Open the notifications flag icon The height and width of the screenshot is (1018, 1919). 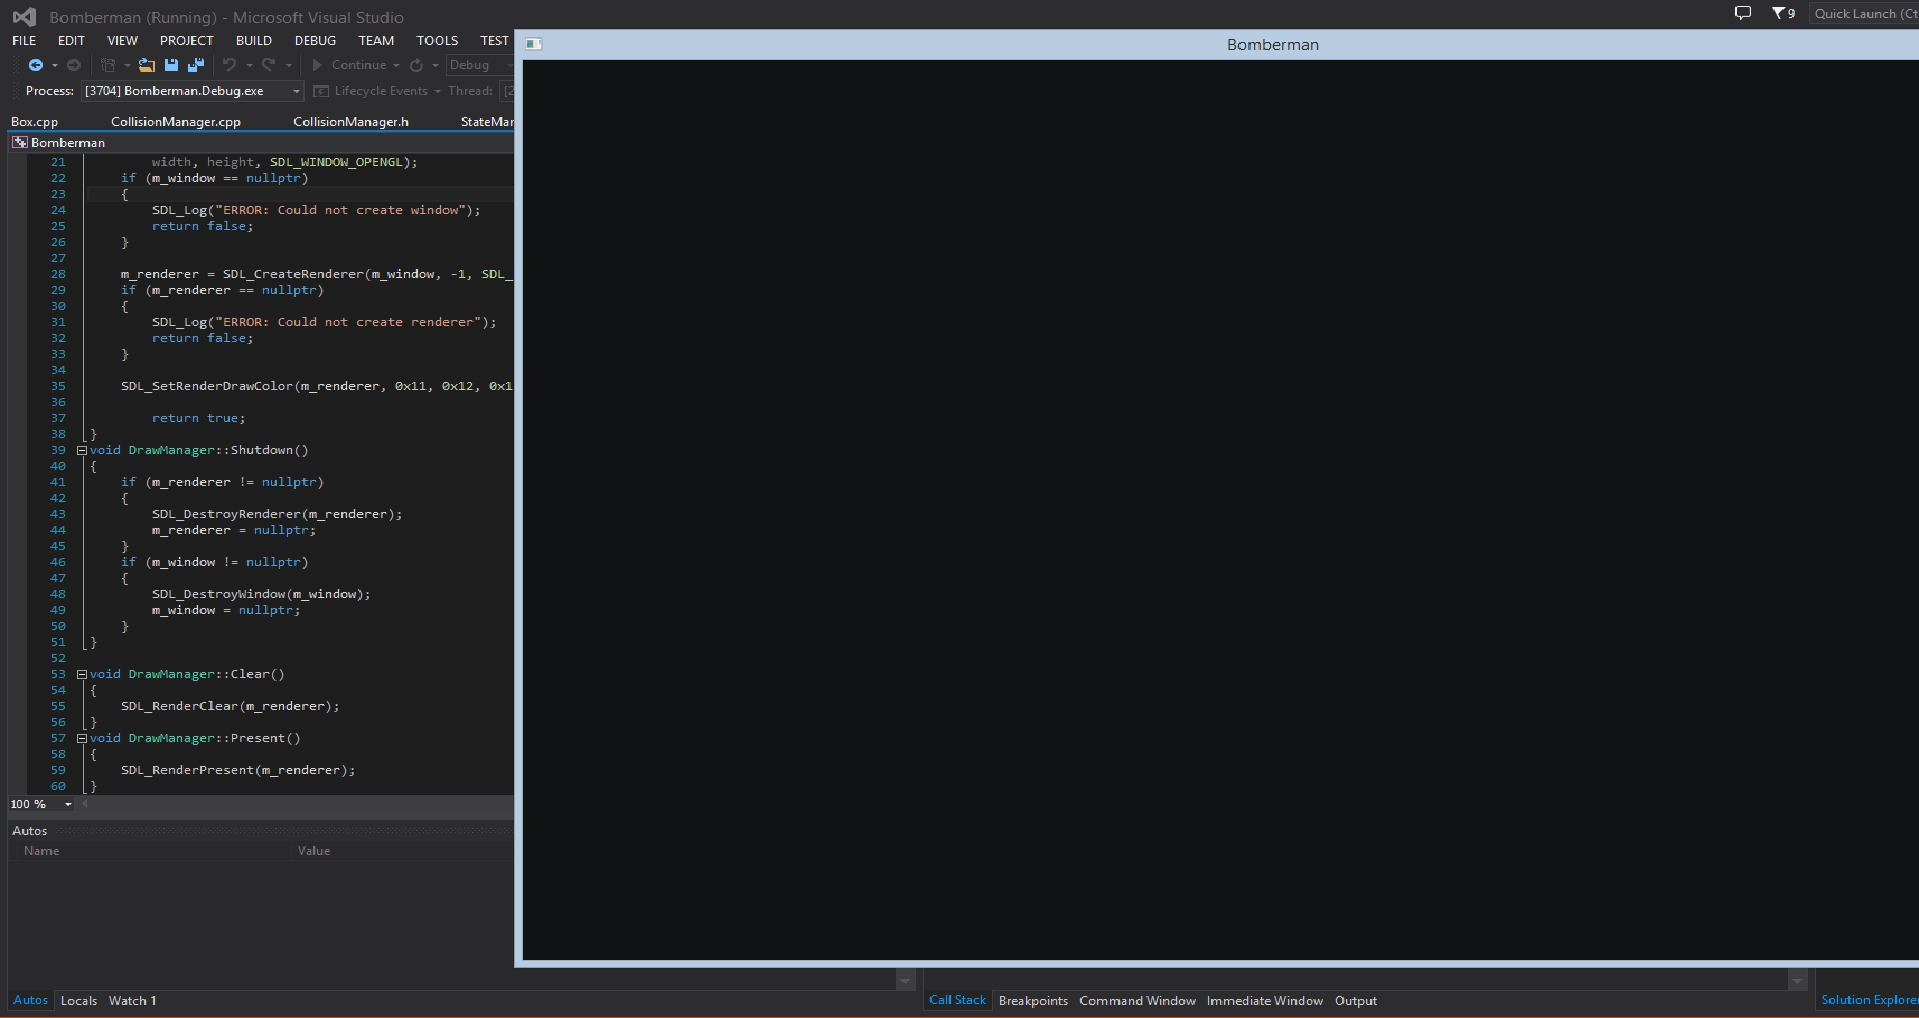pos(1782,13)
